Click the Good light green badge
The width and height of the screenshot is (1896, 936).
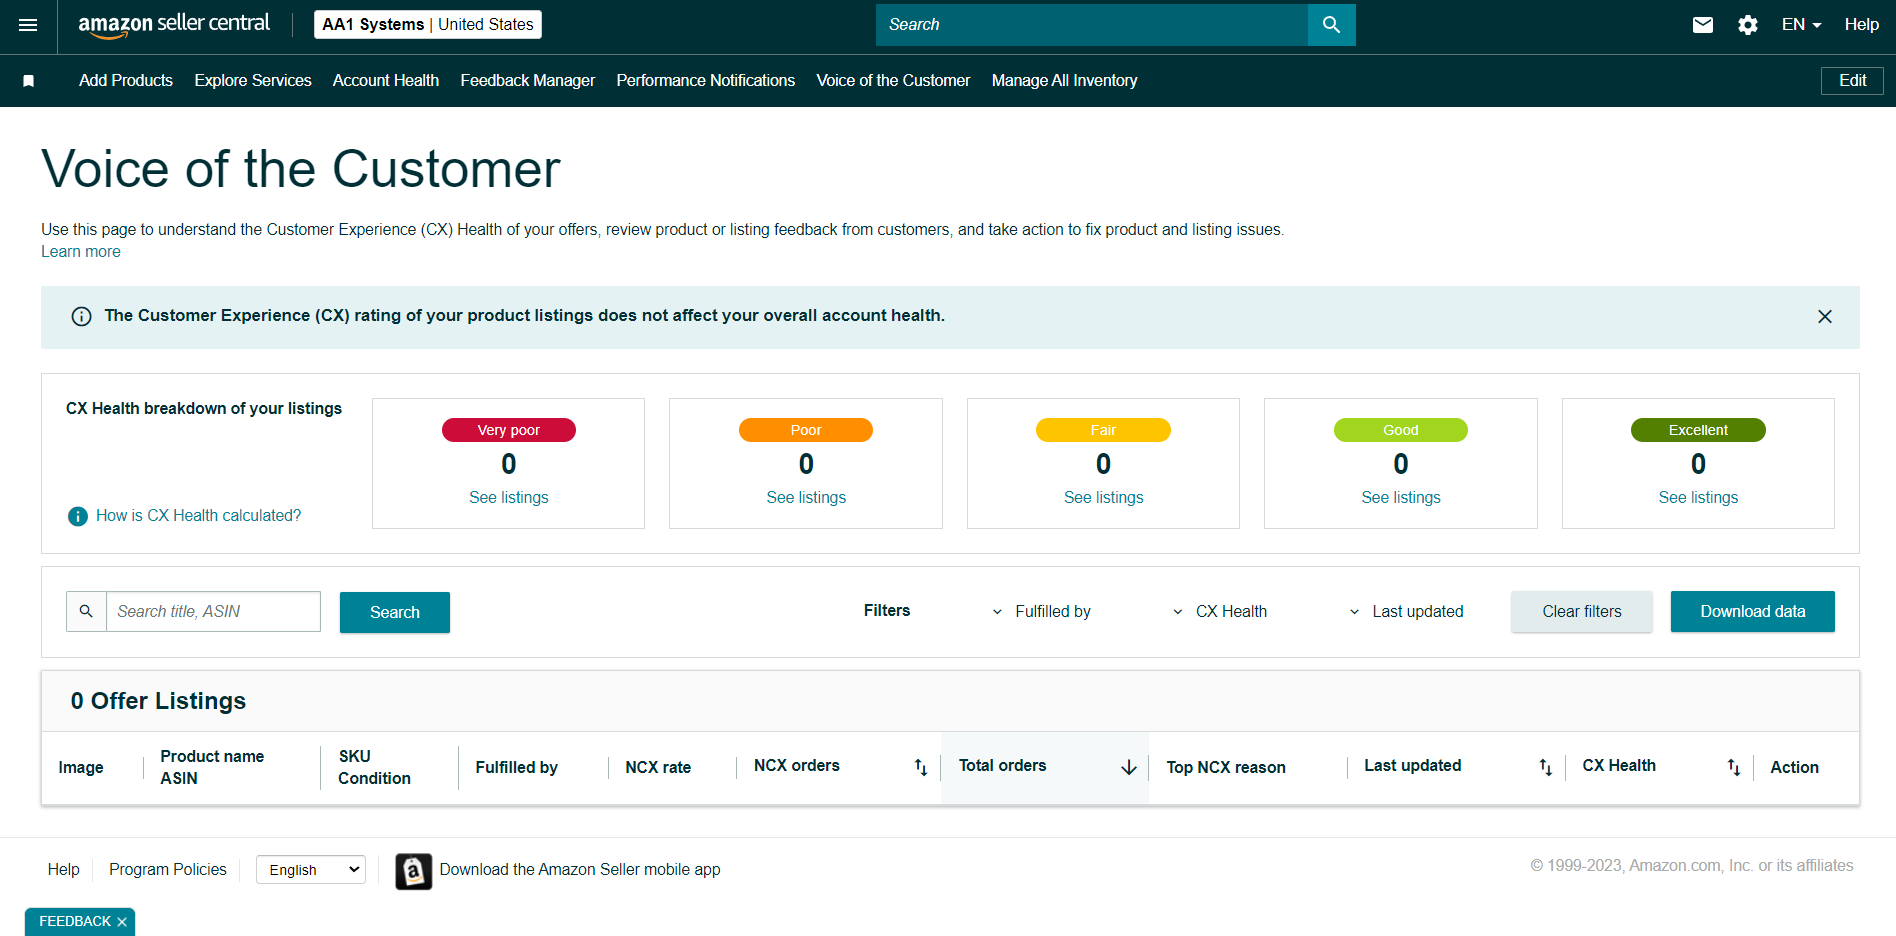click(x=1401, y=430)
